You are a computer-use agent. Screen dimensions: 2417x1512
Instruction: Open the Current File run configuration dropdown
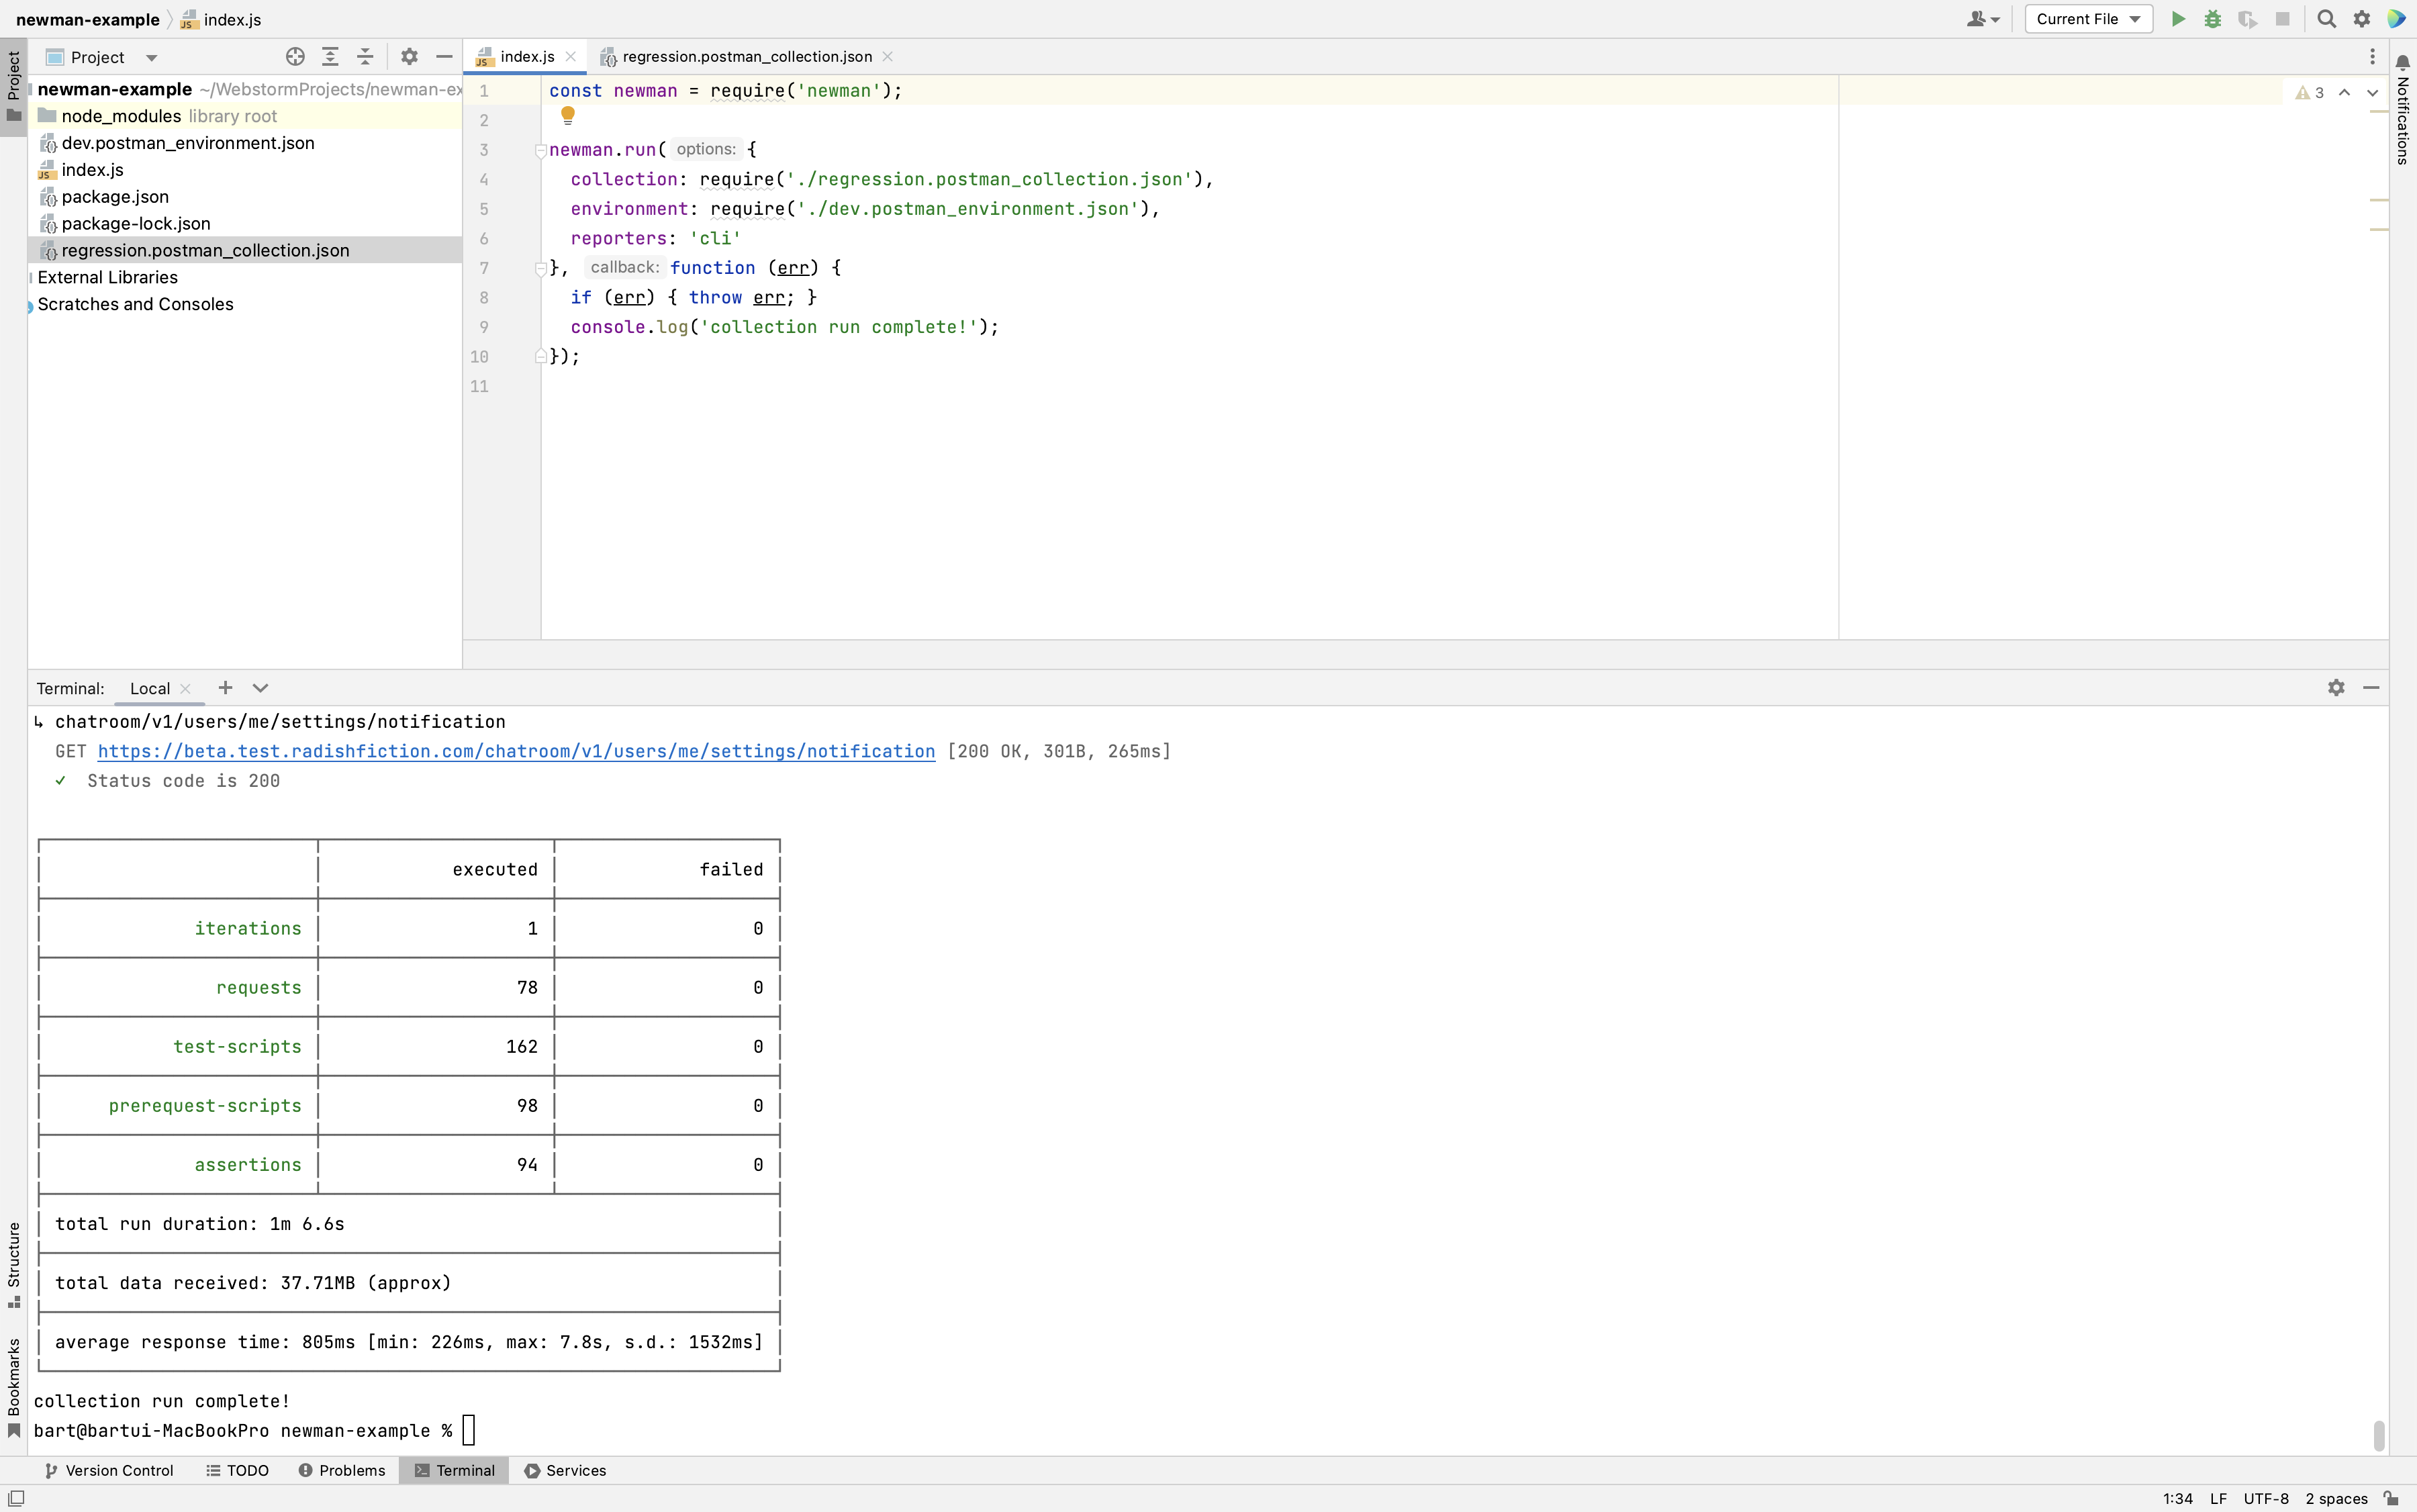[2088, 19]
